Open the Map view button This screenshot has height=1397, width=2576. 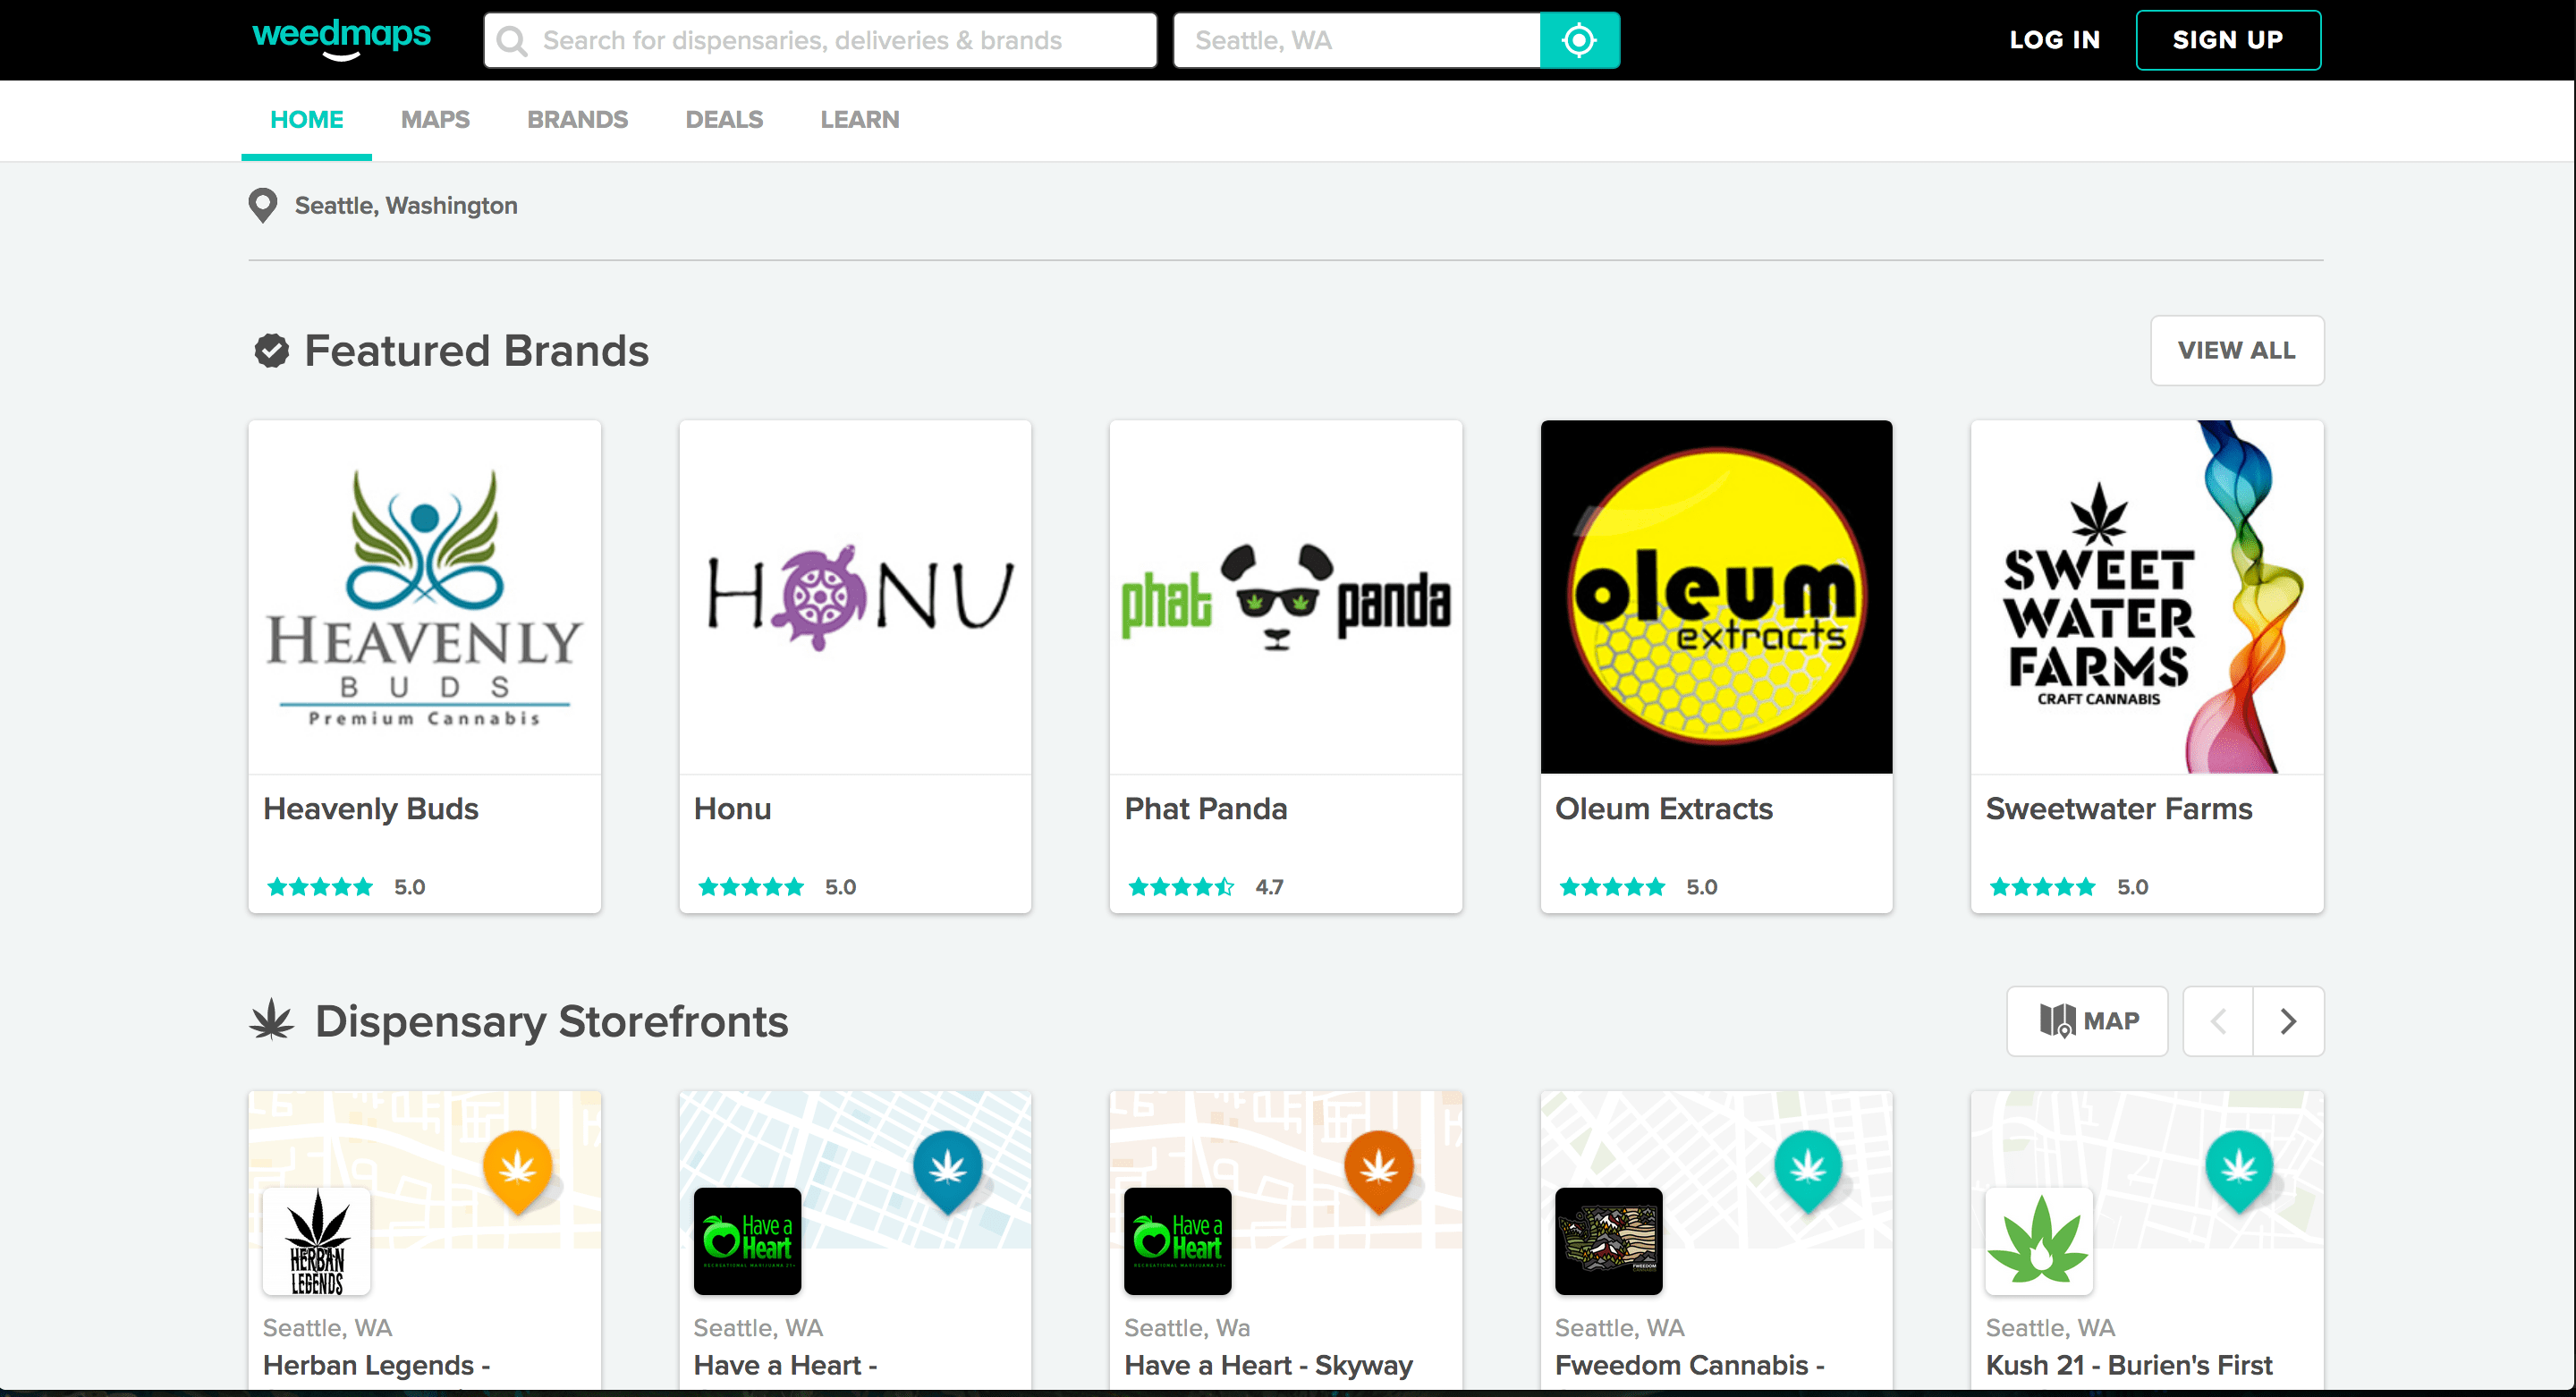pyautogui.click(x=2087, y=1021)
